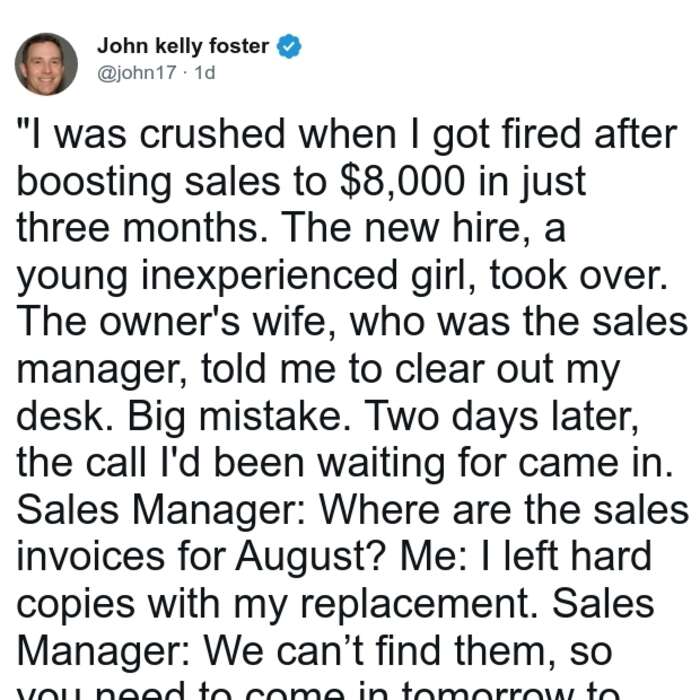The width and height of the screenshot is (700, 700).
Task: Click "Two days later" in the tweet
Action: pyautogui.click(x=499, y=416)
